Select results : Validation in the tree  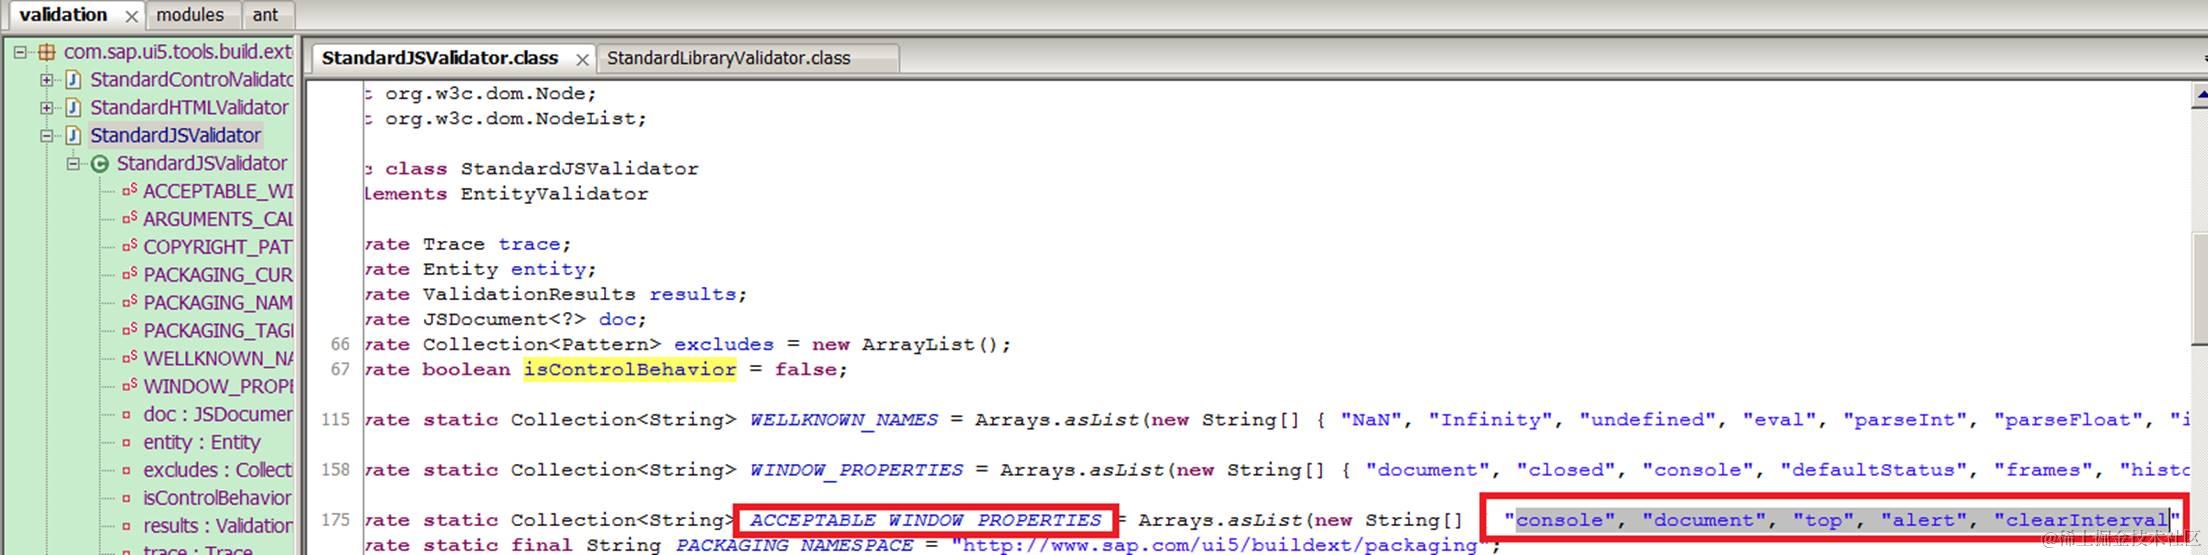pos(218,527)
